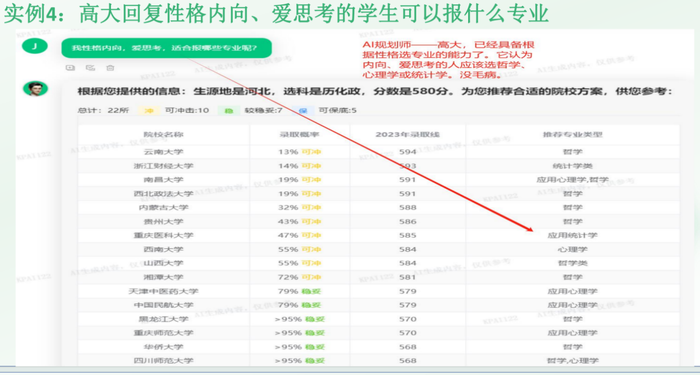The width and height of the screenshot is (700, 375).
Task: Click the 2023年录取线 column header
Action: coord(408,134)
